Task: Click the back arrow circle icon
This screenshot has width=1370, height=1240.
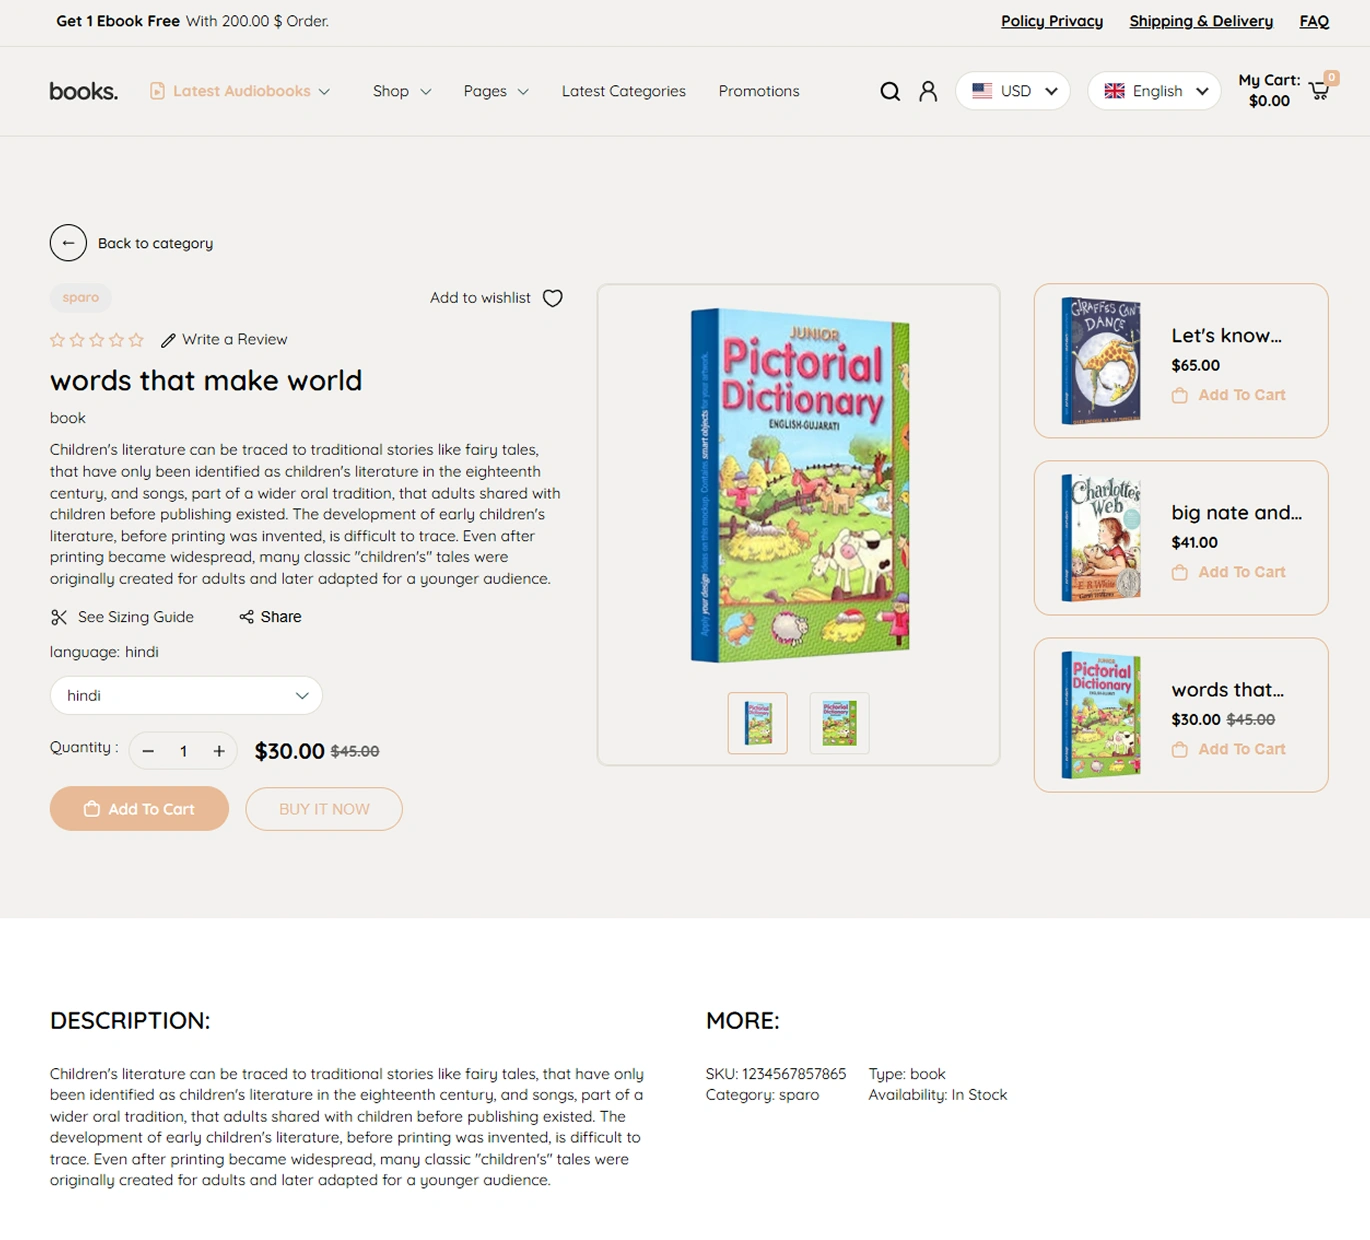Action: (x=68, y=243)
